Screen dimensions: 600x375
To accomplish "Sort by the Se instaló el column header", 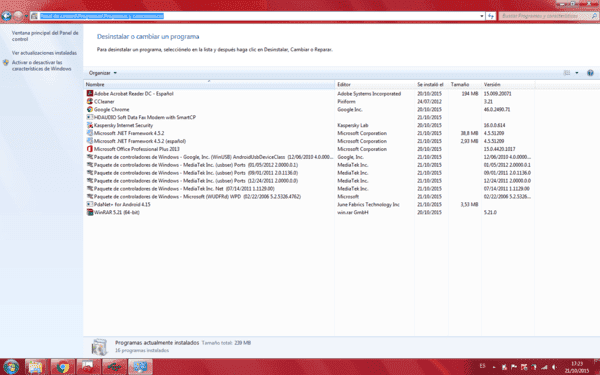I will tap(432, 84).
